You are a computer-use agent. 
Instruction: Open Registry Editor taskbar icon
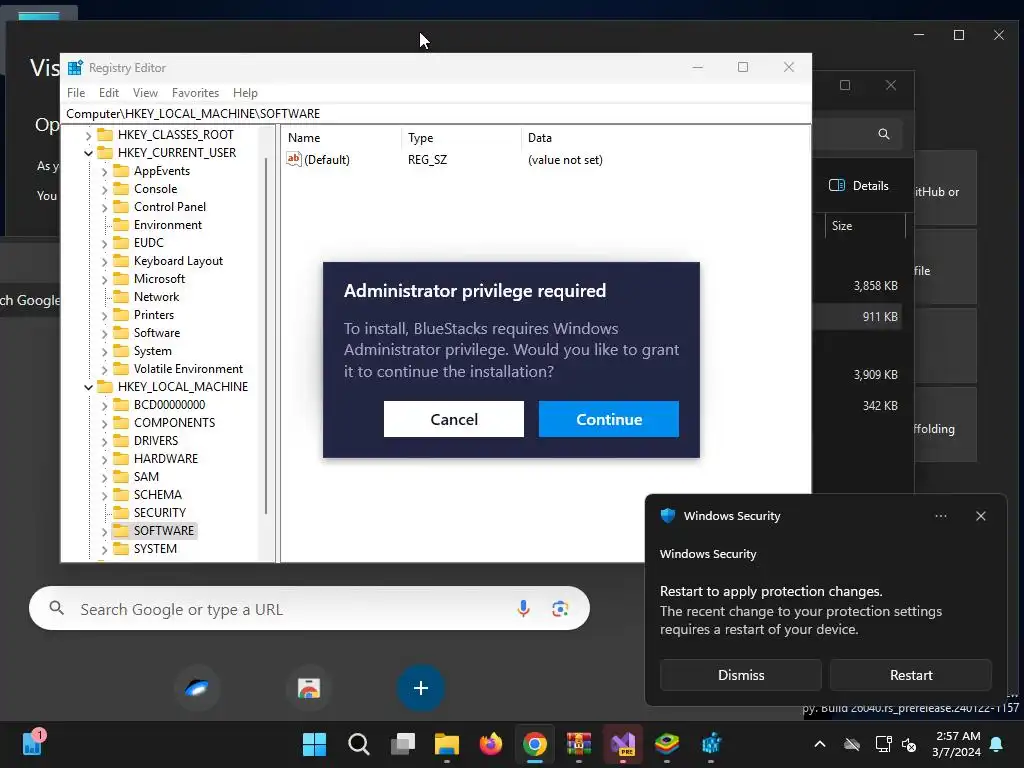coord(711,744)
